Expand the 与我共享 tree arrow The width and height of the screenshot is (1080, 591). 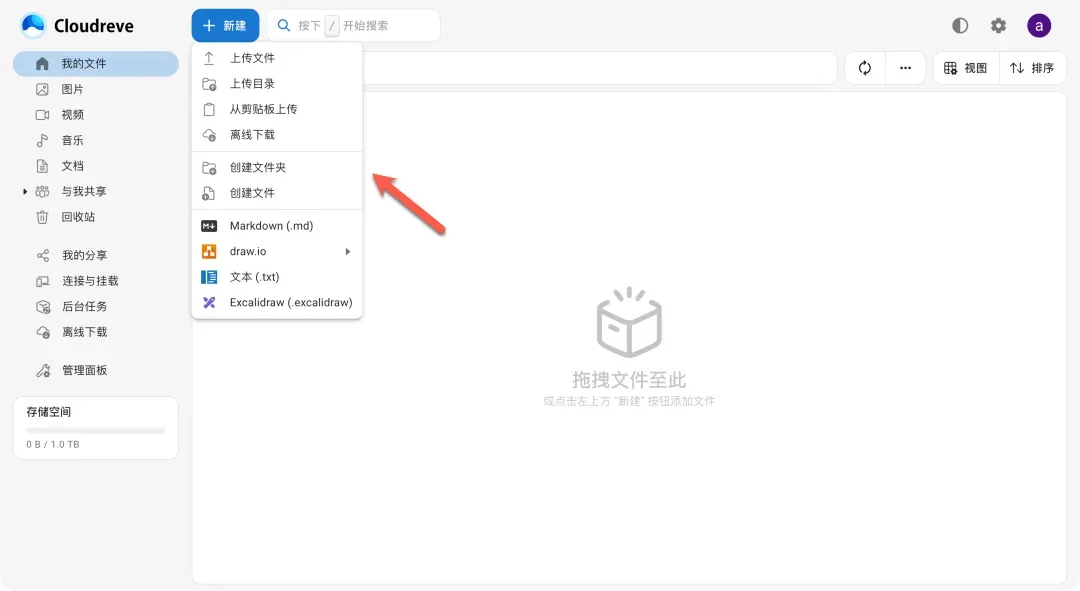pyautogui.click(x=25, y=191)
